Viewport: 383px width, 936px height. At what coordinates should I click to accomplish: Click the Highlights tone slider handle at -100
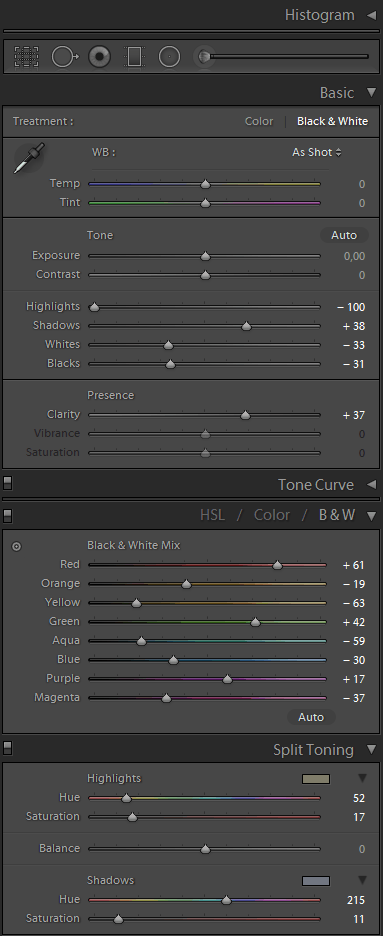coord(94,307)
